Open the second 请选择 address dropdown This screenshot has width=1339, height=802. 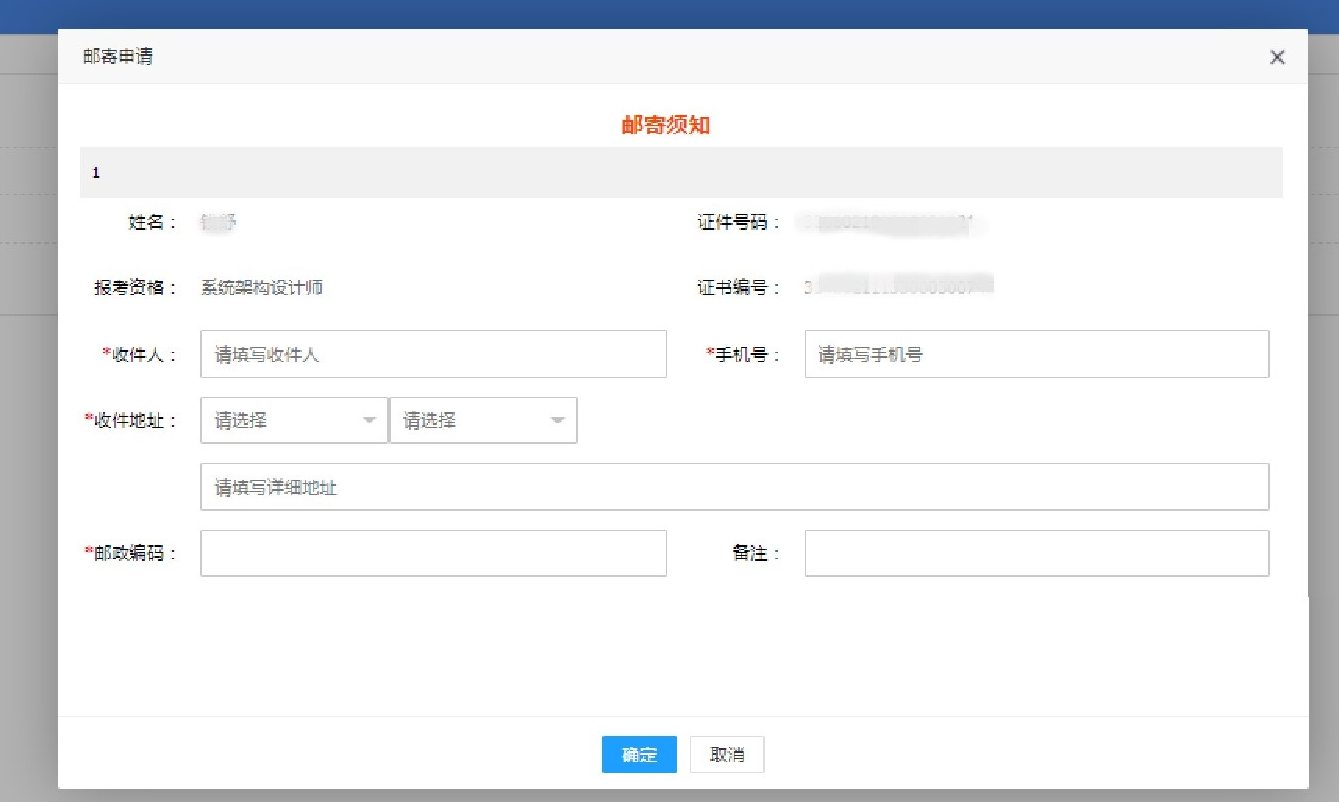(x=483, y=421)
